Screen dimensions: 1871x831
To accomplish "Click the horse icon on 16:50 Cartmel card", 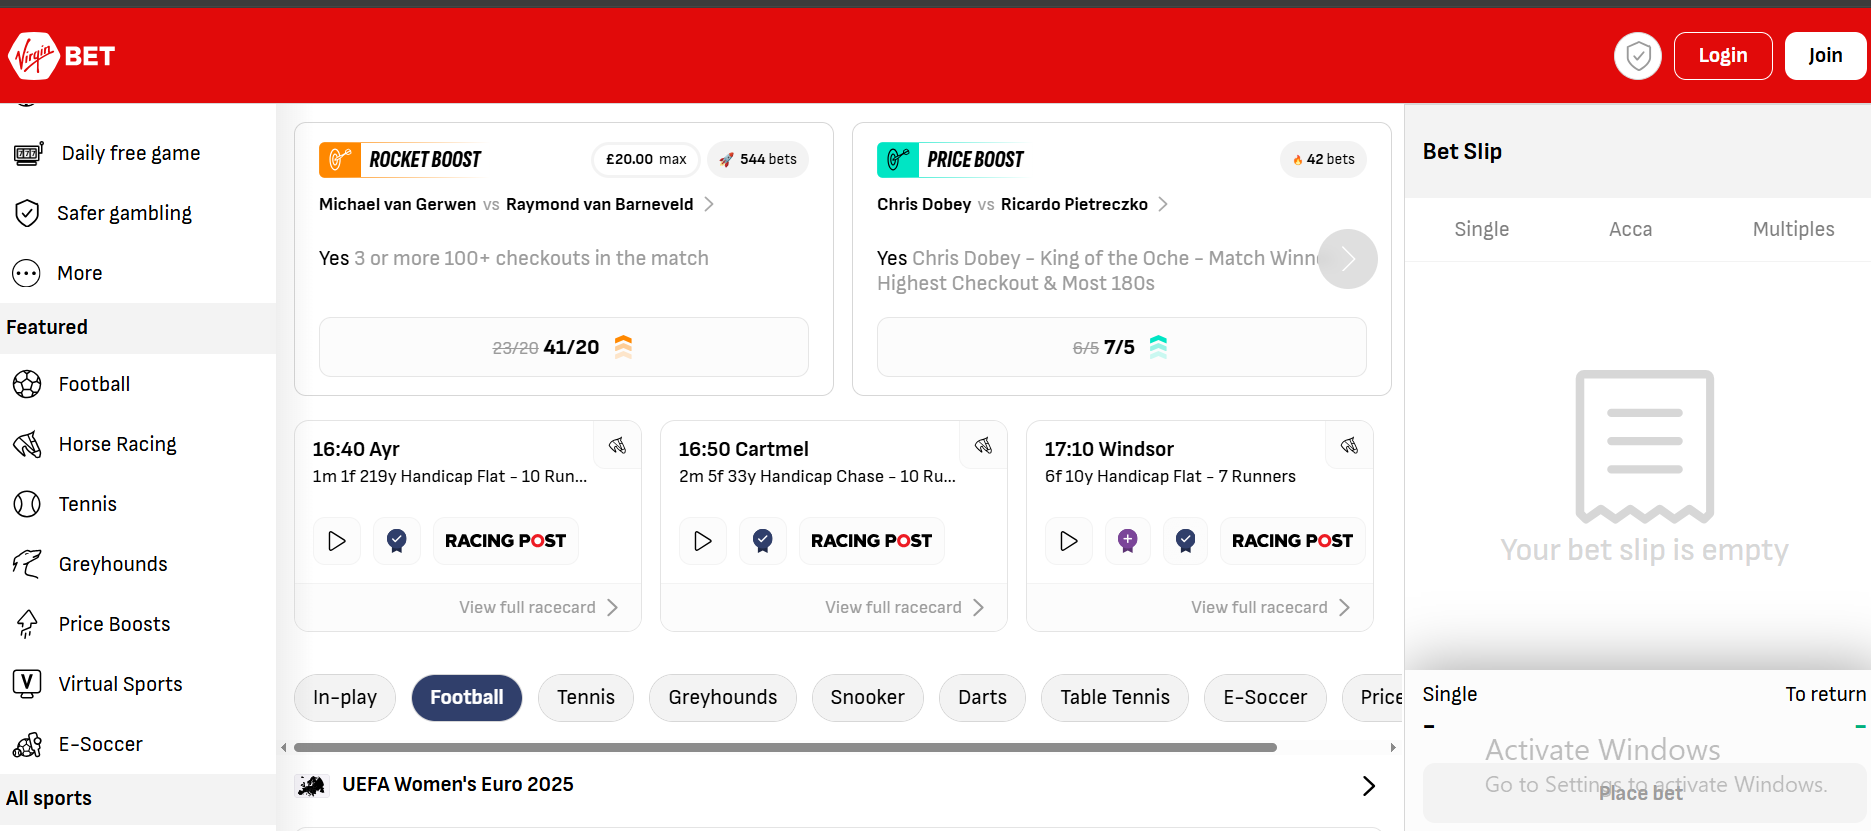I will pos(984,445).
